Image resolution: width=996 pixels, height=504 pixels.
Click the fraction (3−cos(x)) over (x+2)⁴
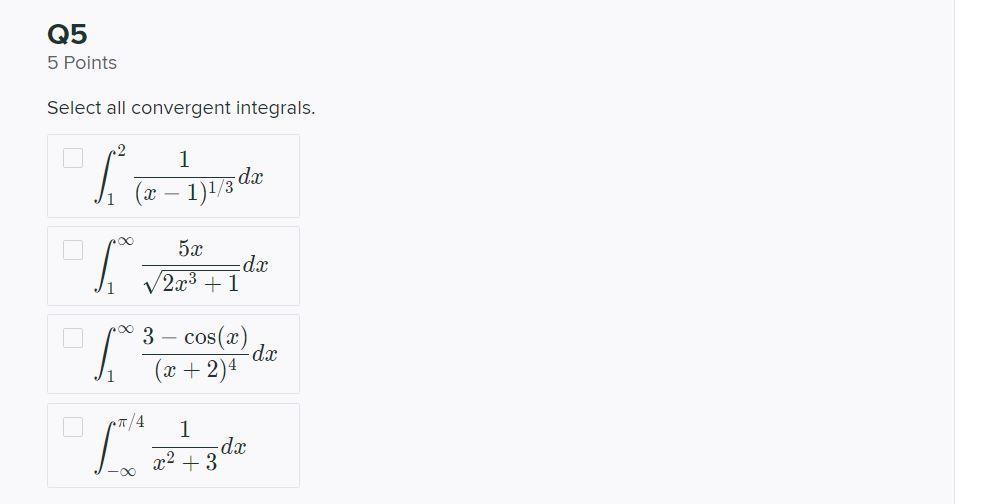click(x=195, y=353)
